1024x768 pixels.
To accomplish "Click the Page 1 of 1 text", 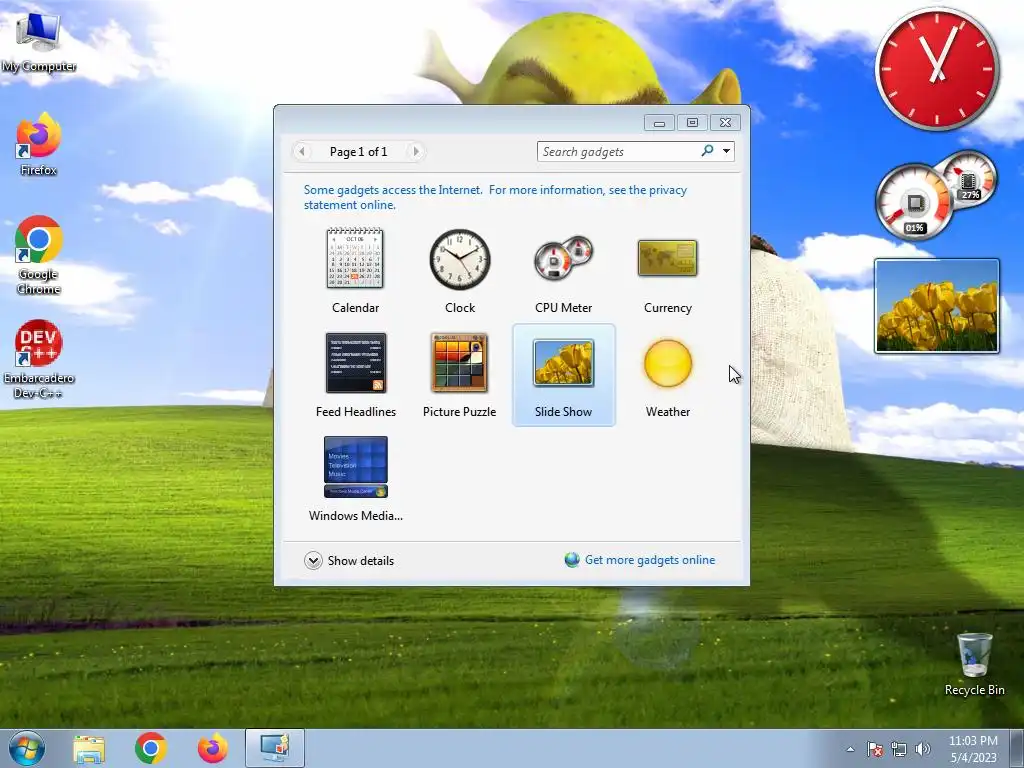I will pos(359,152).
